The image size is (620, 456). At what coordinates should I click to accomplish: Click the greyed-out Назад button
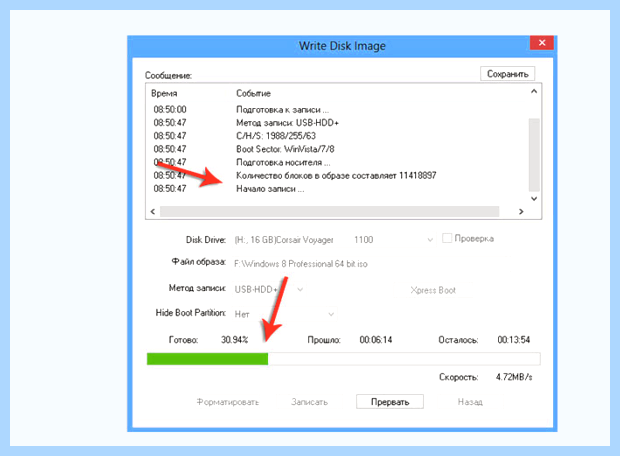point(470,402)
